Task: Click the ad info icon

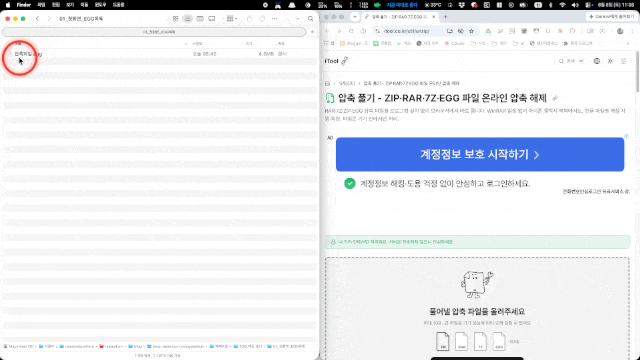Action: click(x=626, y=136)
